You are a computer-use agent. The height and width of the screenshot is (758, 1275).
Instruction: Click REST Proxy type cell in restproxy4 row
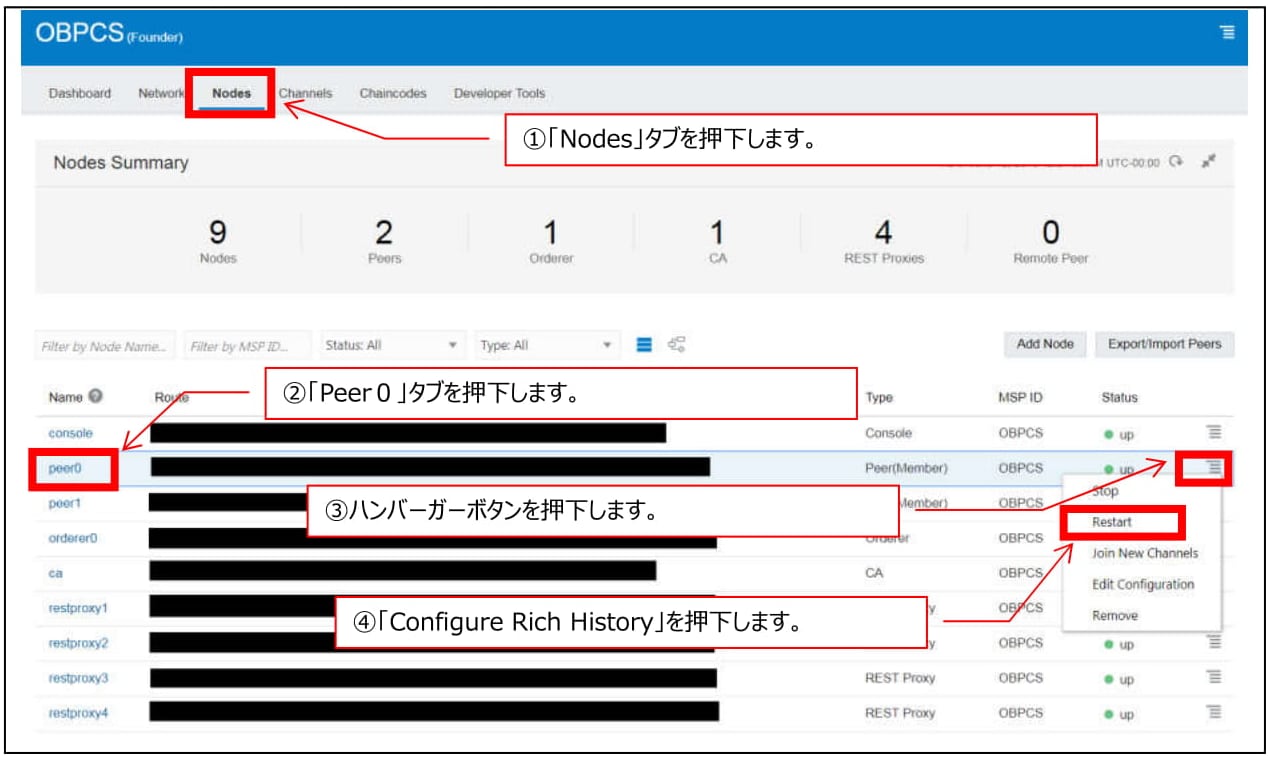(900, 713)
